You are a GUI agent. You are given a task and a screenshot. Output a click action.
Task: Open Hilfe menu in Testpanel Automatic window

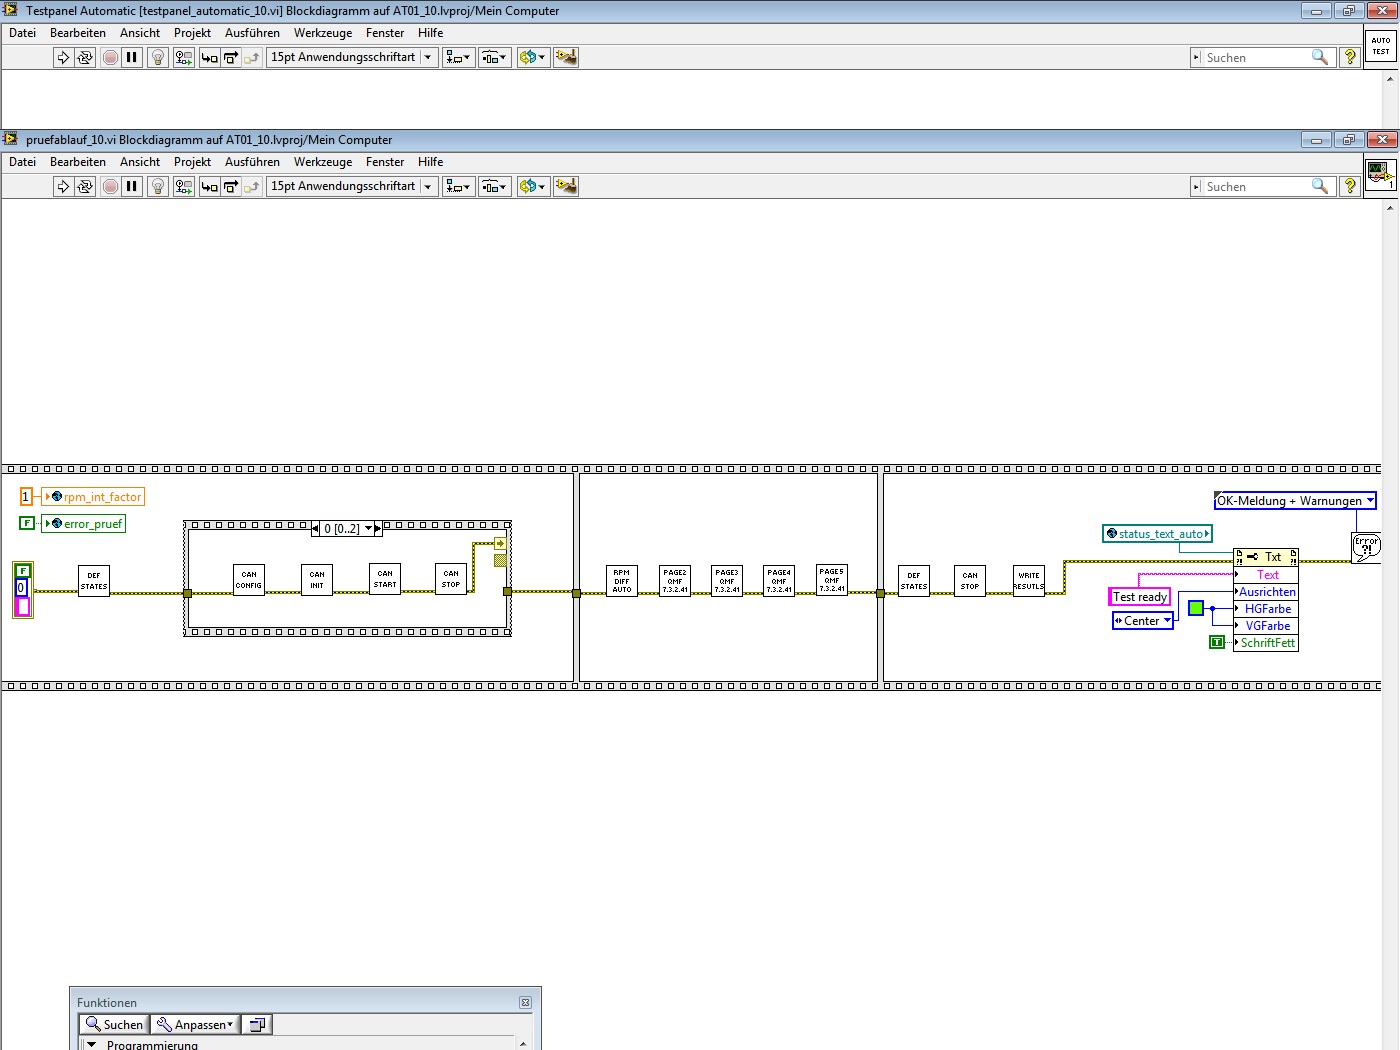click(x=431, y=33)
